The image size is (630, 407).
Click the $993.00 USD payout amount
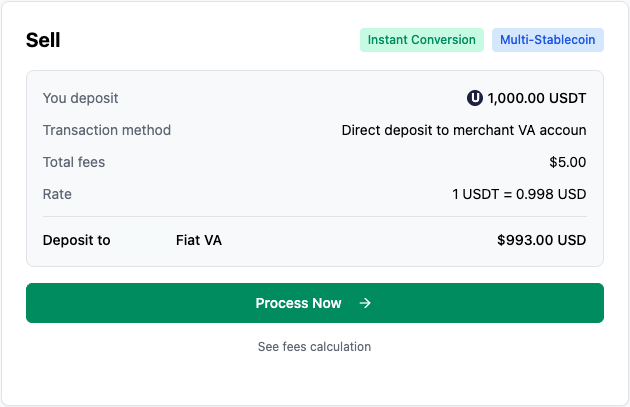(541, 240)
